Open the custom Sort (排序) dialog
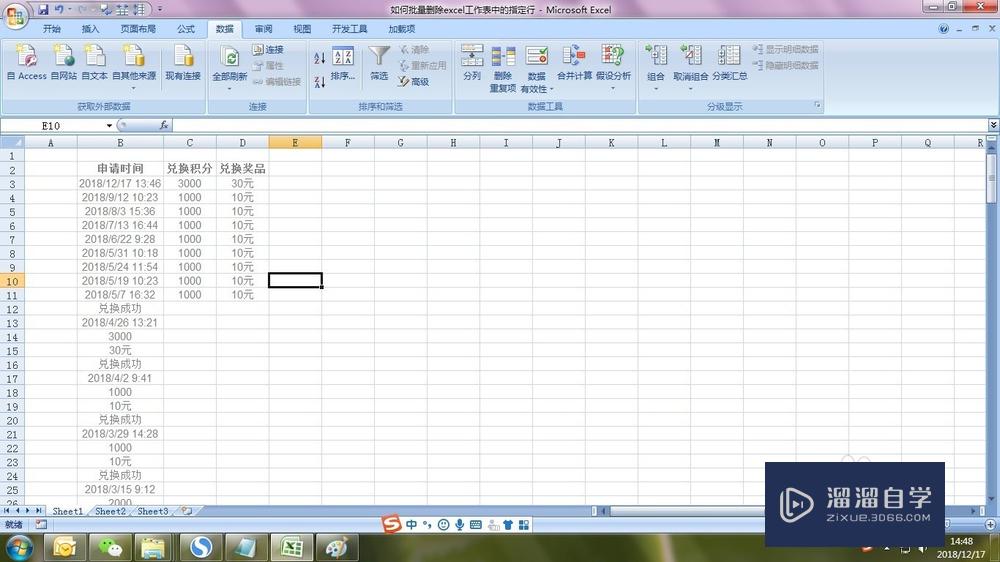Screen dimensions: 1000x562 (x=343, y=63)
